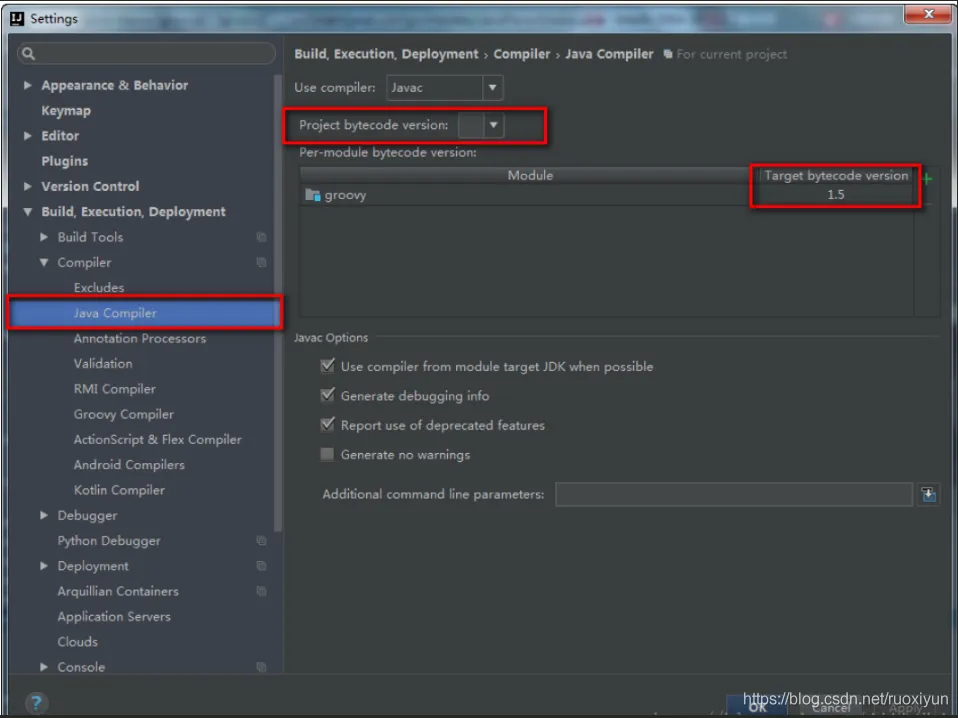Screen dimensions: 958x718
Task: Click the project-level icon next to Compiler
Action: [261, 262]
